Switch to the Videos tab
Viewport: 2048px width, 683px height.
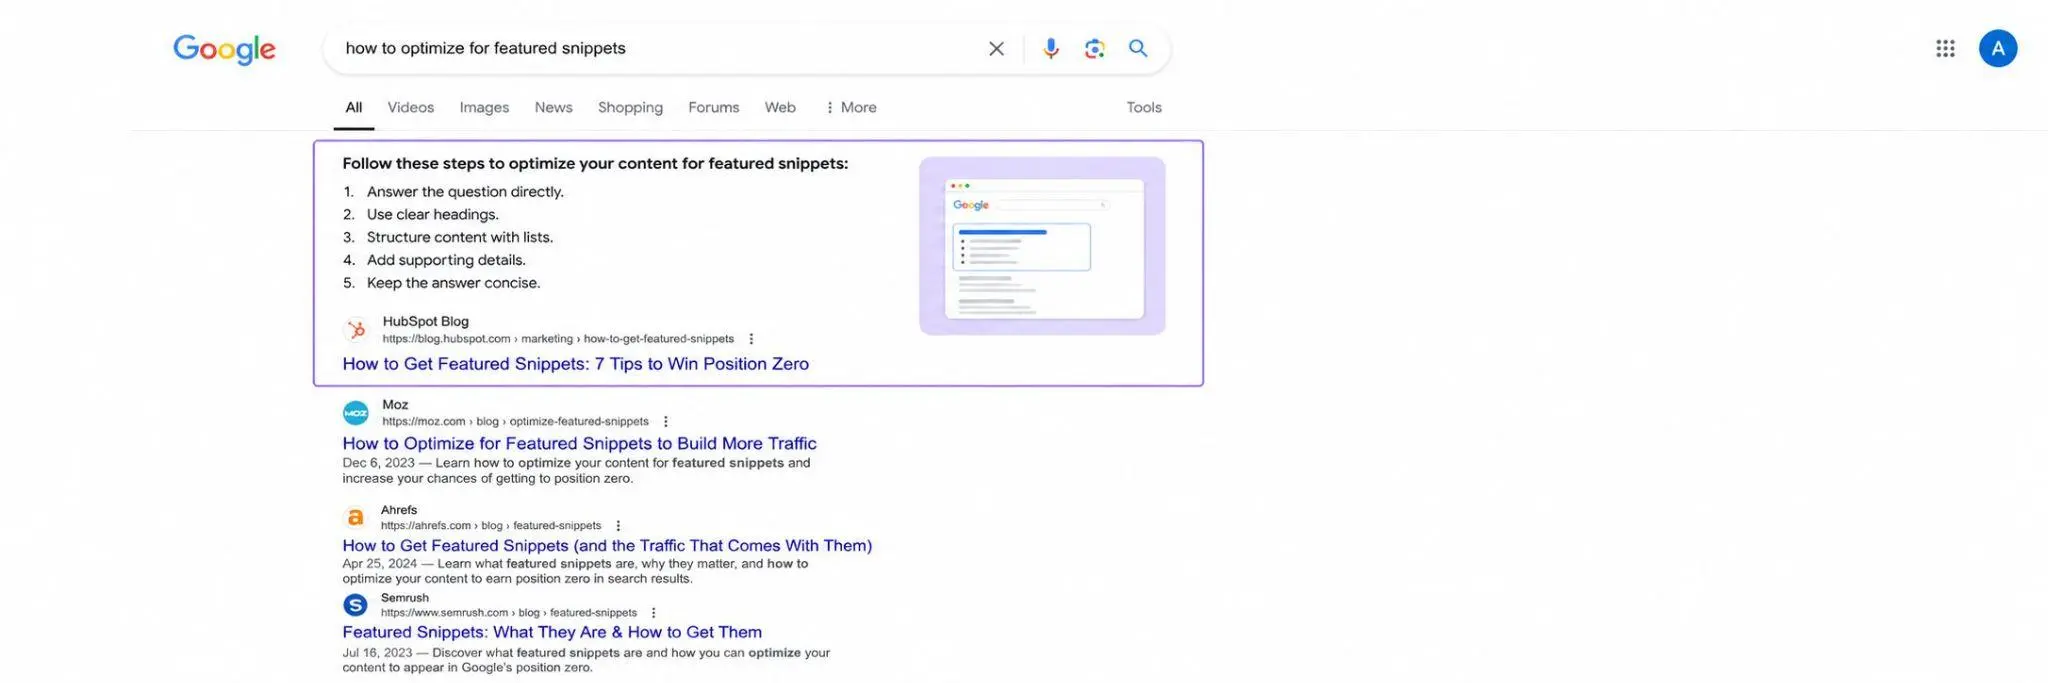(411, 107)
